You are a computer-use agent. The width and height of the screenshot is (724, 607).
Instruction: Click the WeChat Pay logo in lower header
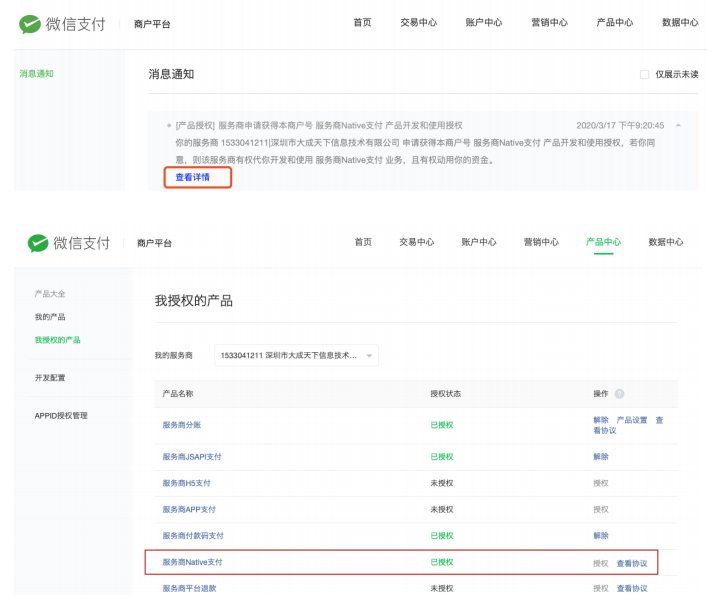point(68,243)
